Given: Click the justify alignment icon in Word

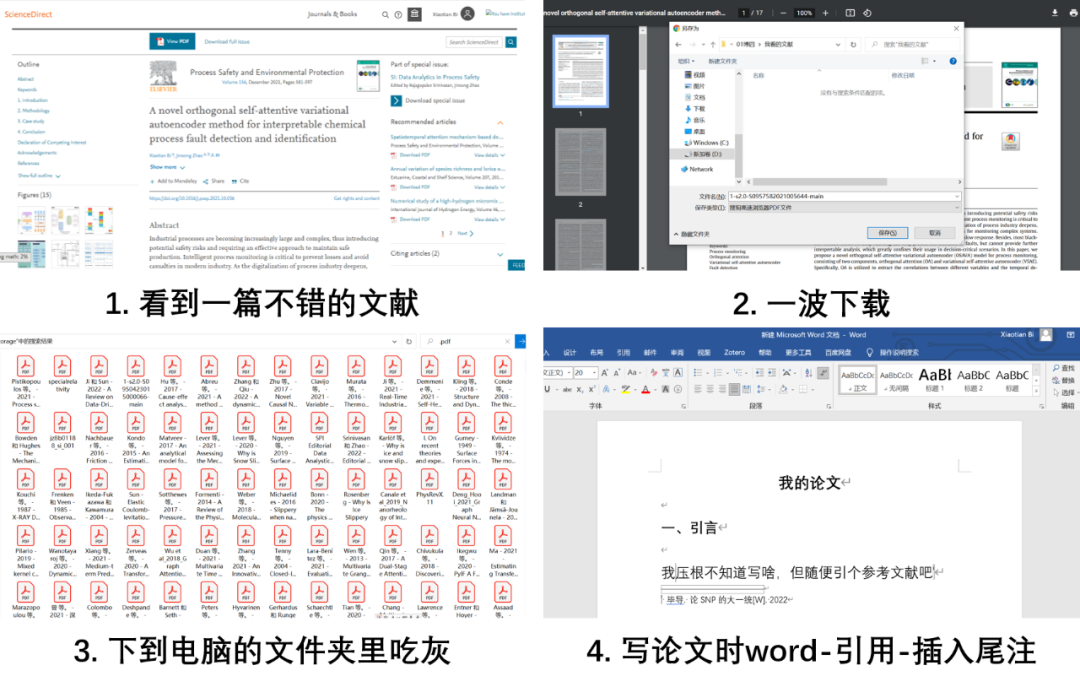Looking at the screenshot, I should [x=736, y=389].
